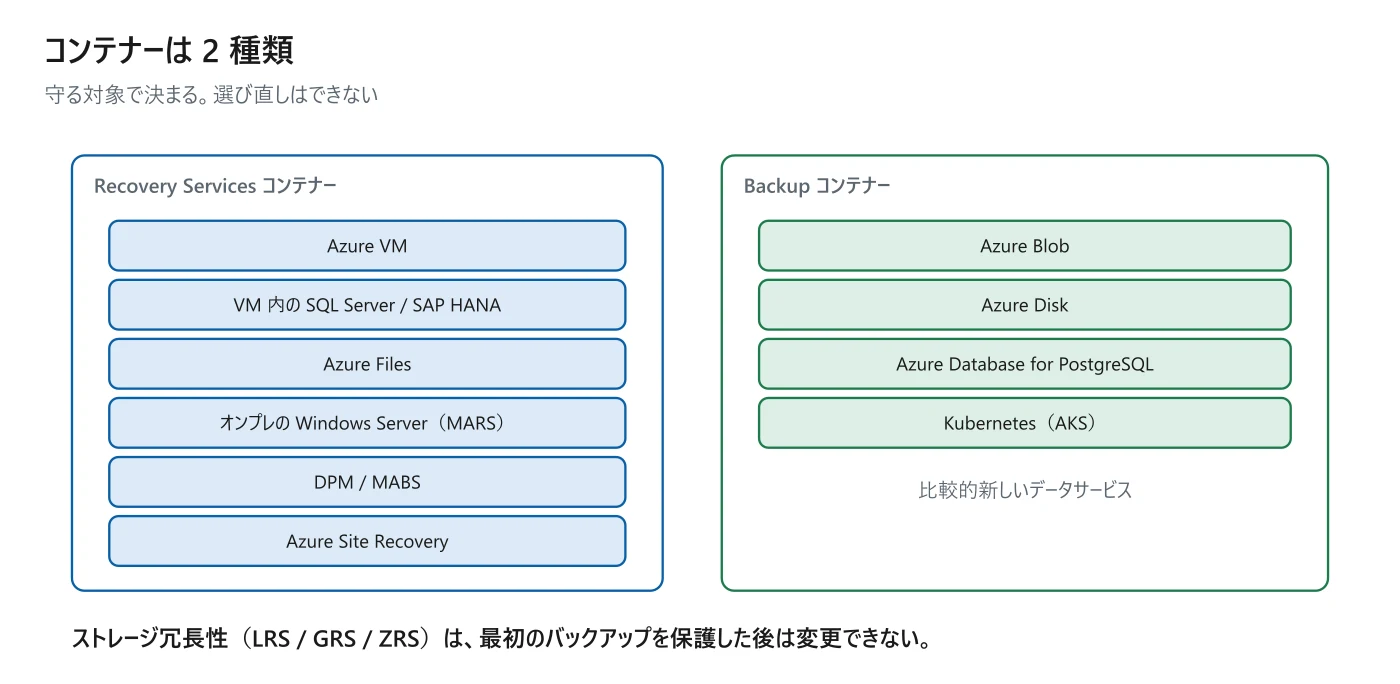Click the Backup コンテナー heading
Screen dimensions: 1400x684
pyautogui.click(x=817, y=186)
